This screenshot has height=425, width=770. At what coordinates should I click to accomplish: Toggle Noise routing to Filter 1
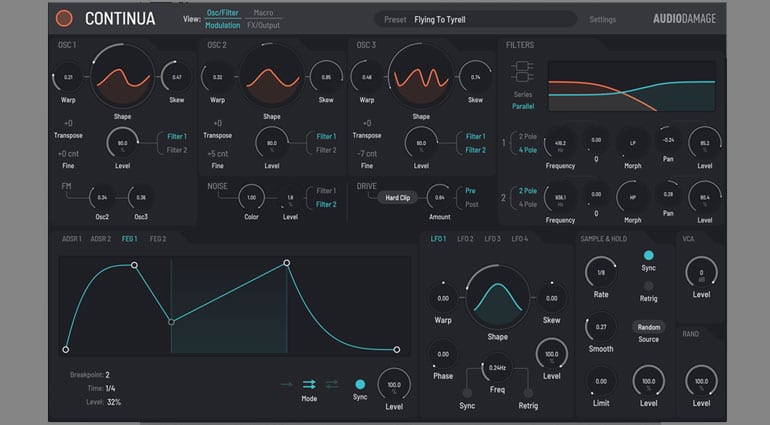326,191
